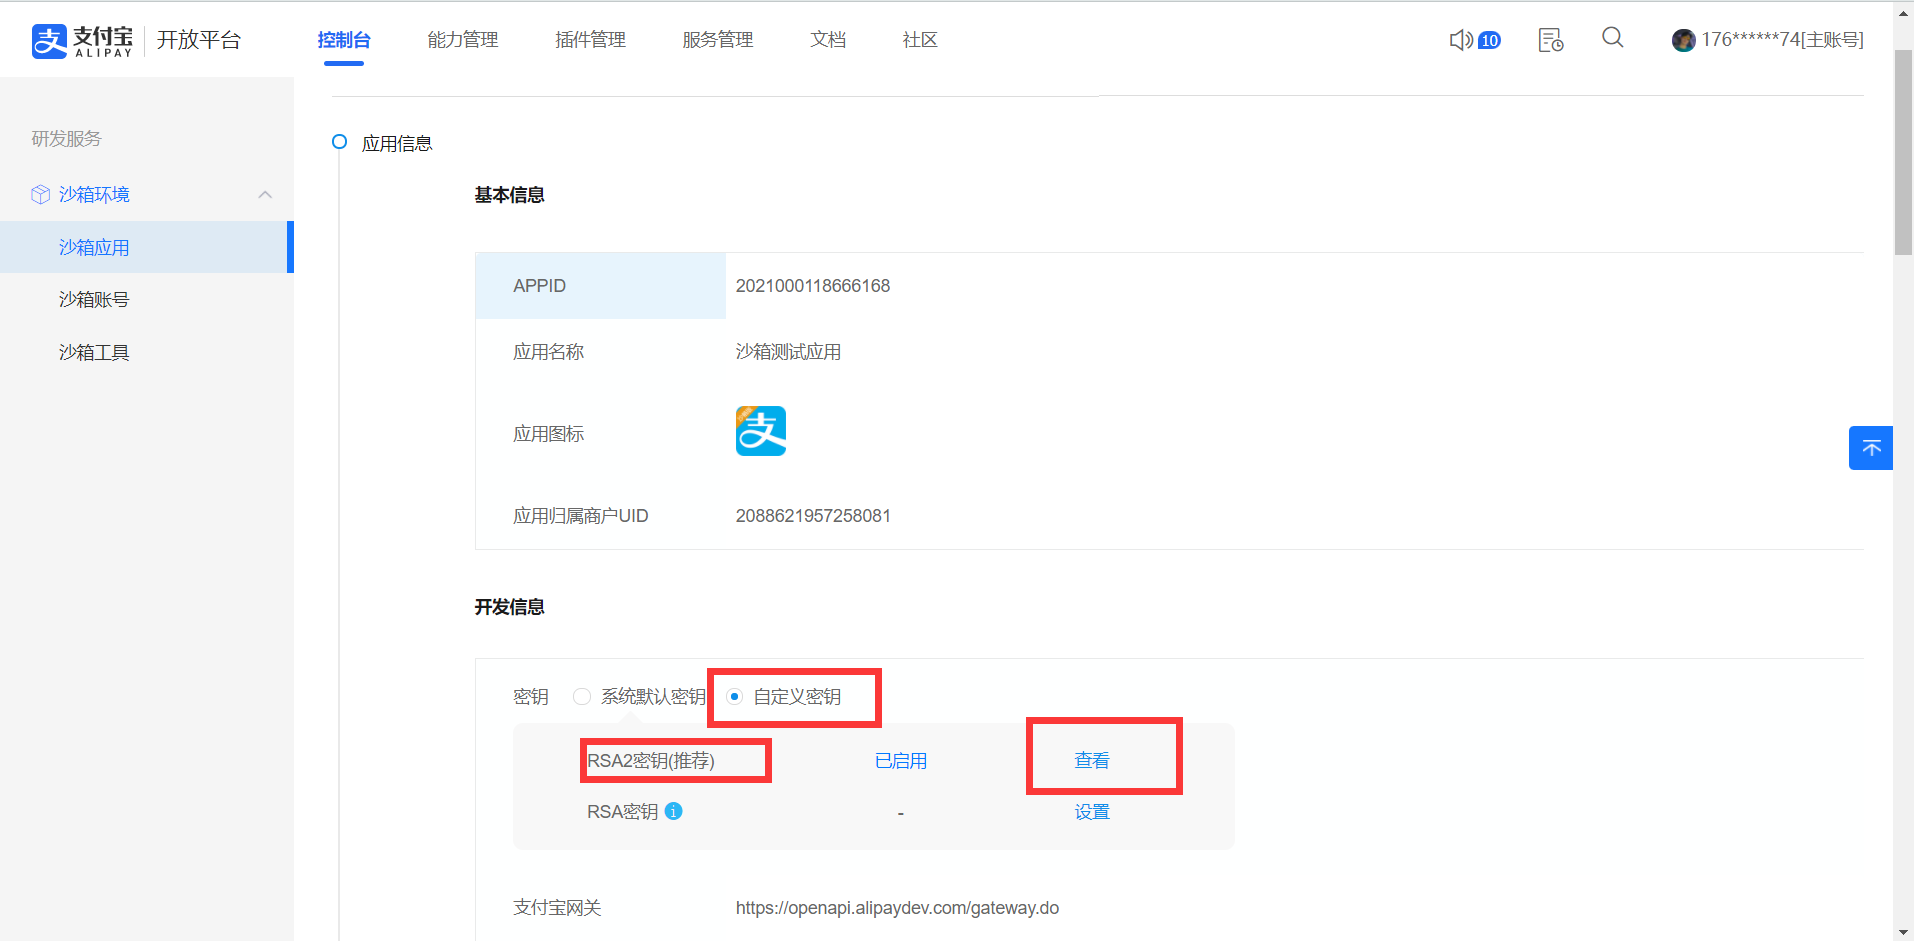The height and width of the screenshot is (941, 1914).
Task: Click the 开发信息 section heading
Action: [x=509, y=607]
